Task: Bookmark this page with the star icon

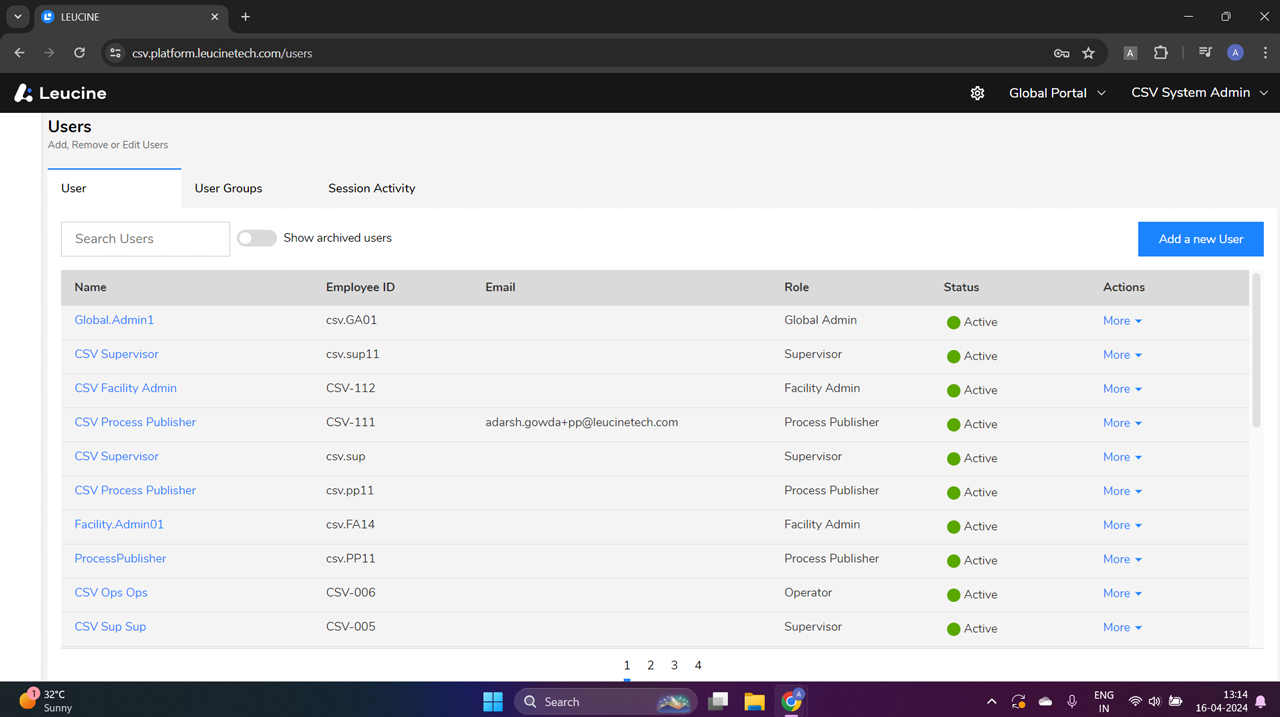Action: tap(1088, 53)
